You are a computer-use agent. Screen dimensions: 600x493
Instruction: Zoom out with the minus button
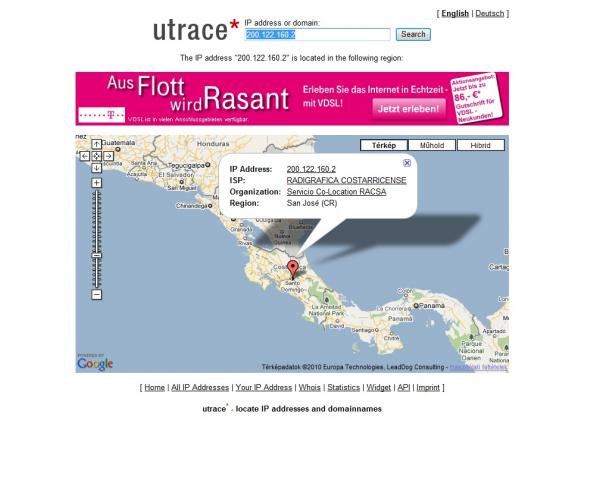(x=97, y=294)
